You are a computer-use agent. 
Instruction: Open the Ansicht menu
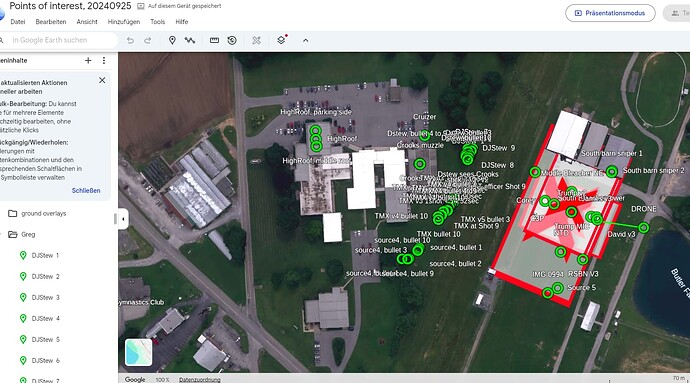(x=87, y=22)
